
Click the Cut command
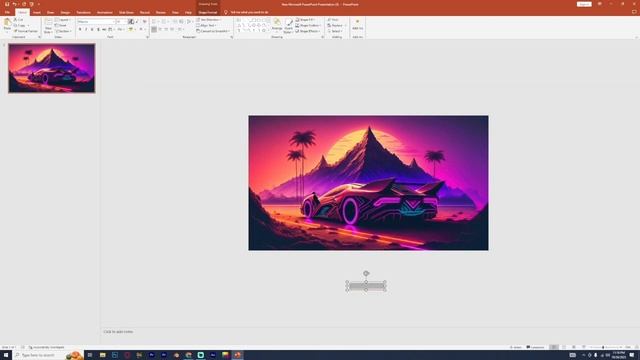tap(19, 20)
